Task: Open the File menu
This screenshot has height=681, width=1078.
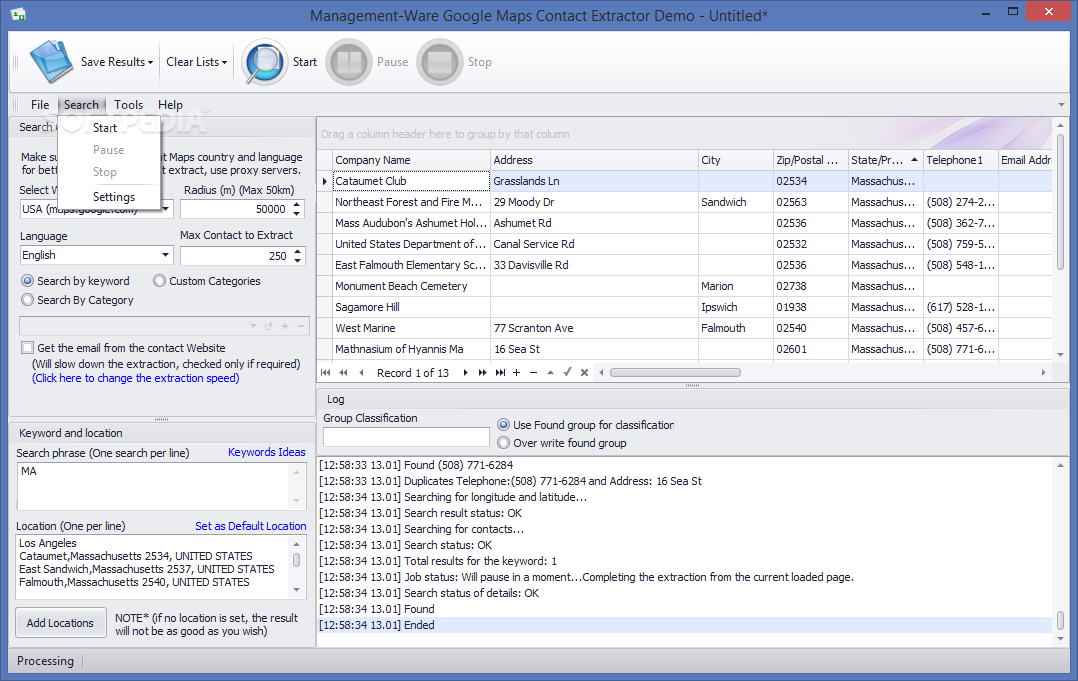Action: coord(40,105)
